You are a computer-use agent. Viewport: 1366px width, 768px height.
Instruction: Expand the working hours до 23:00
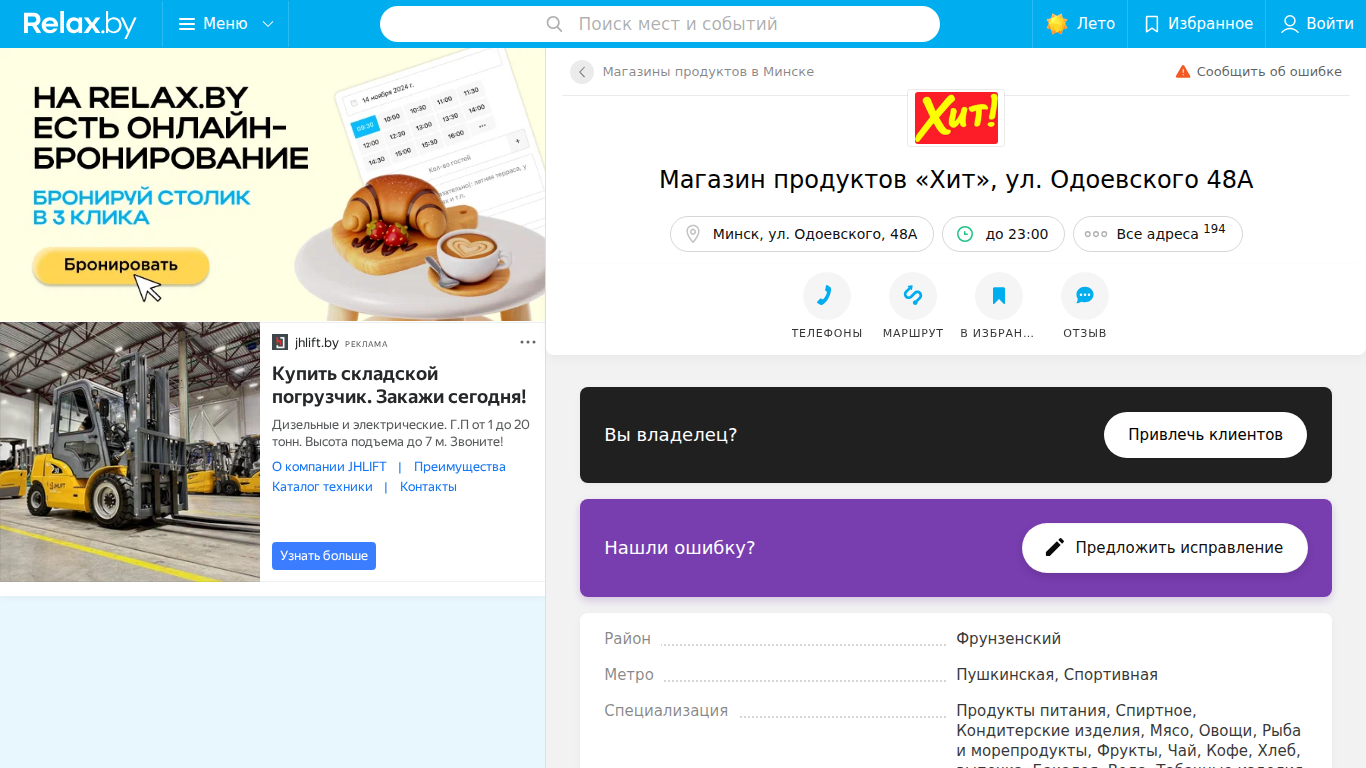tap(1003, 234)
